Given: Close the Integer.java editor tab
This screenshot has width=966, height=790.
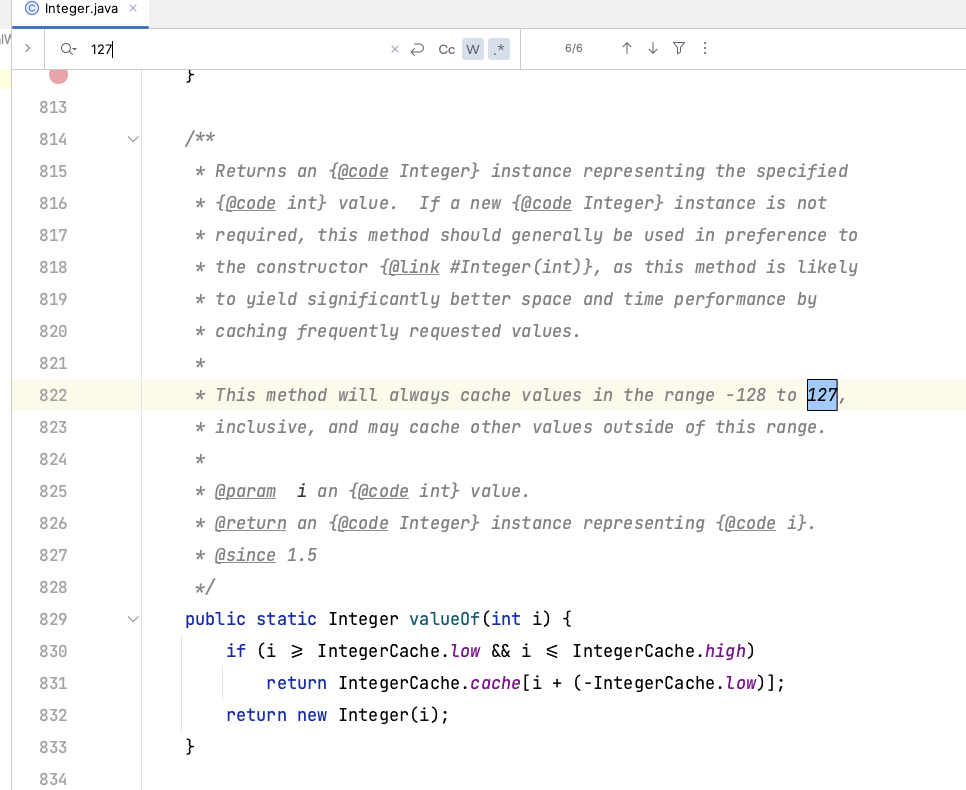Looking at the screenshot, I should (x=132, y=9).
